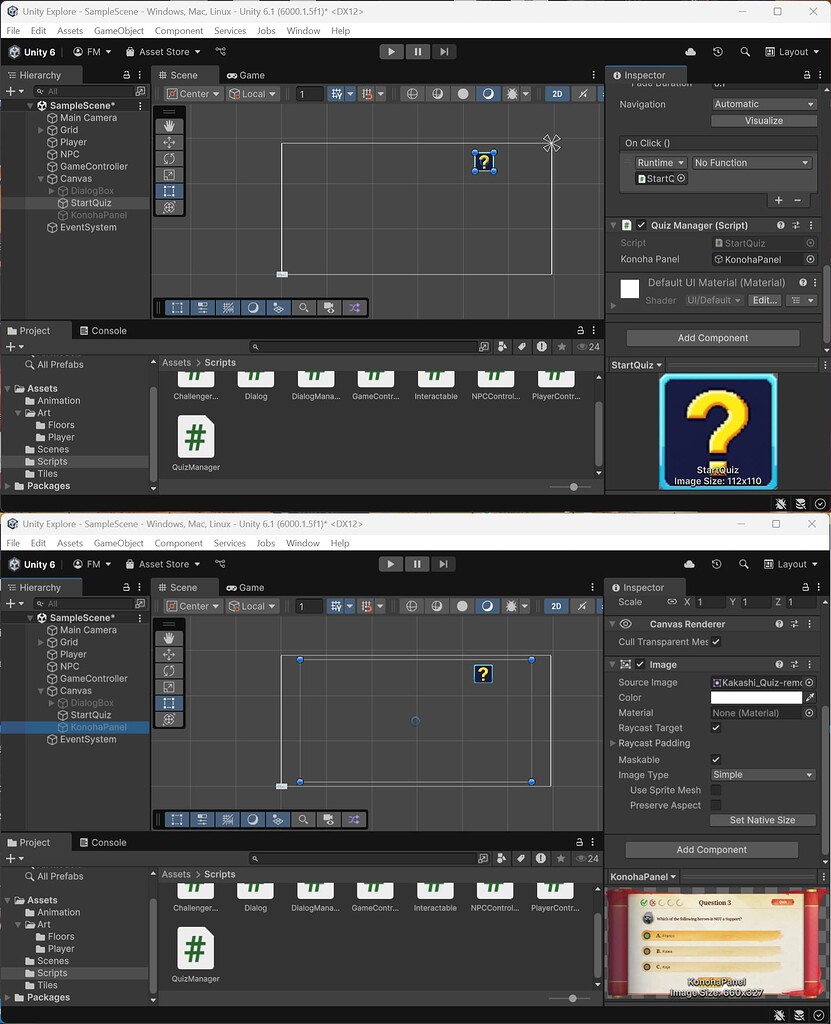Open the Navigation dropdown set to Automatic
This screenshot has width=831, height=1024.
pos(764,104)
